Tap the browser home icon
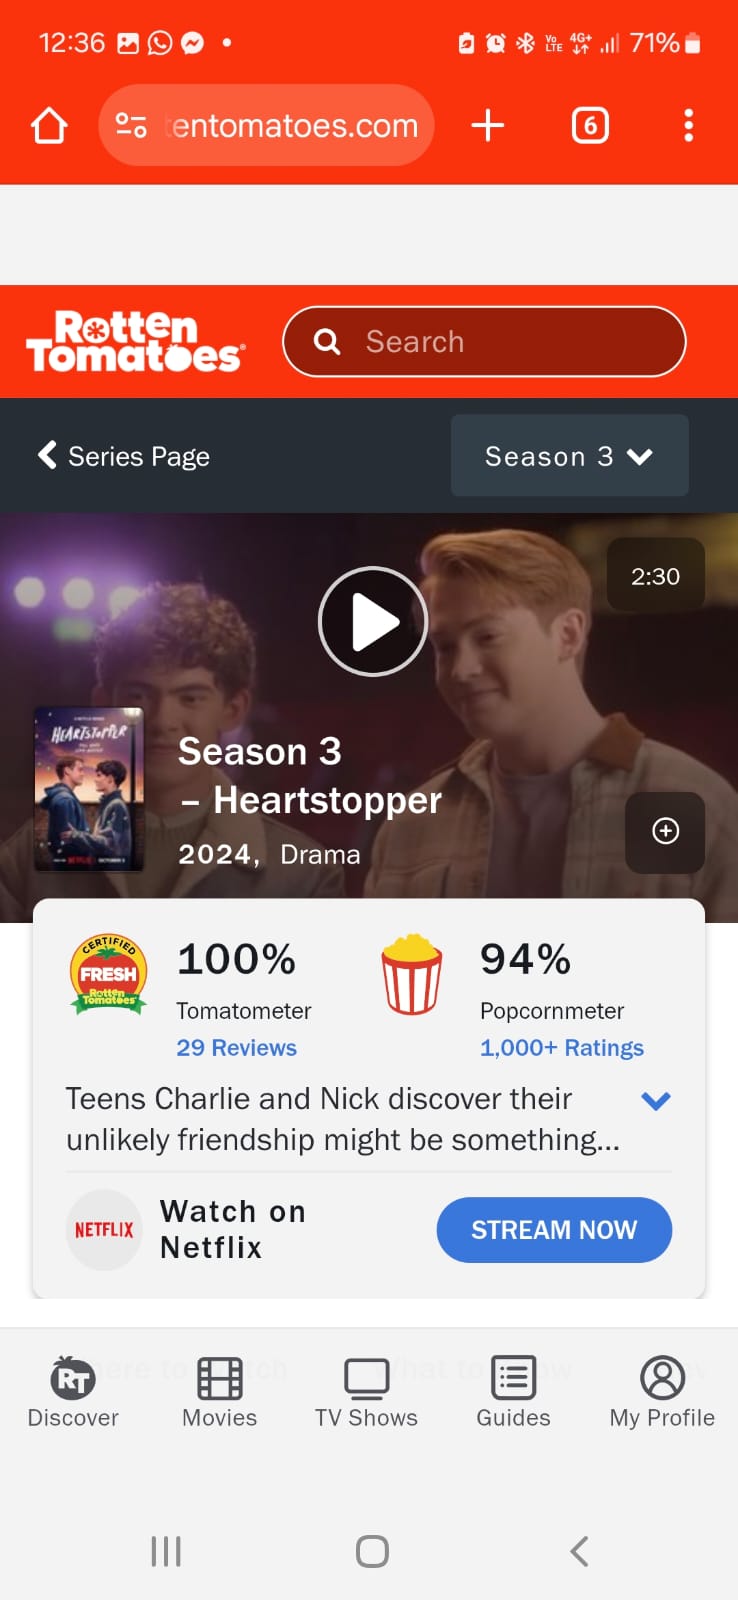738x1600 pixels. pyautogui.click(x=49, y=126)
